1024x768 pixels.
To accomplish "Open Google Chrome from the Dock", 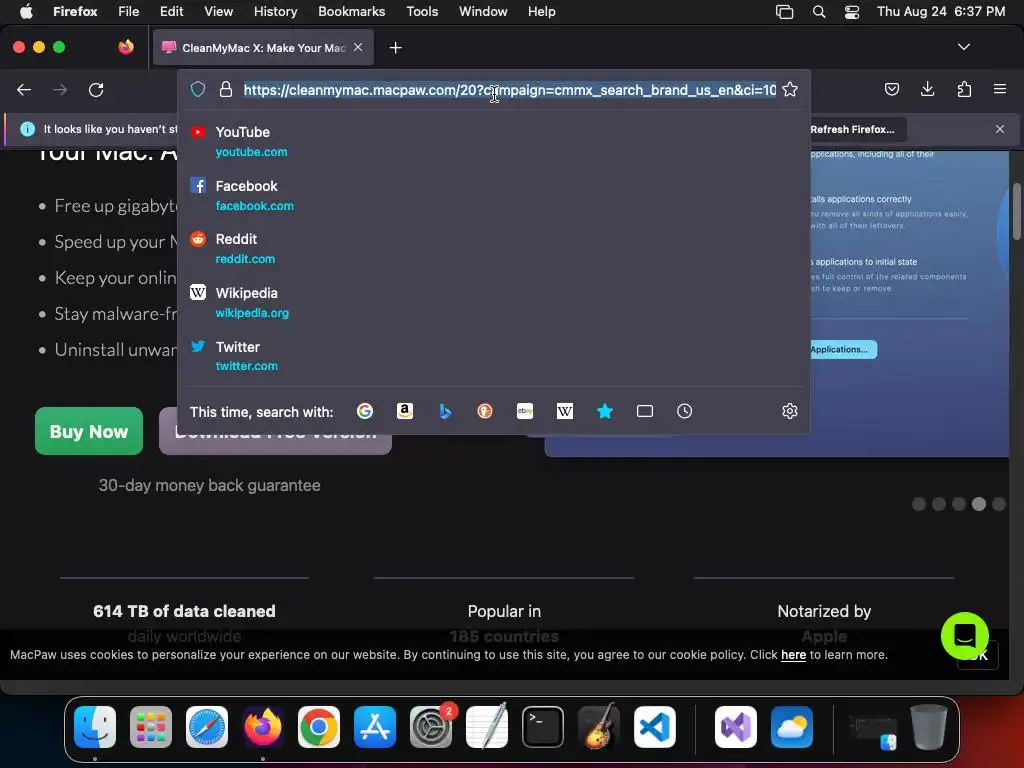I will (319, 727).
